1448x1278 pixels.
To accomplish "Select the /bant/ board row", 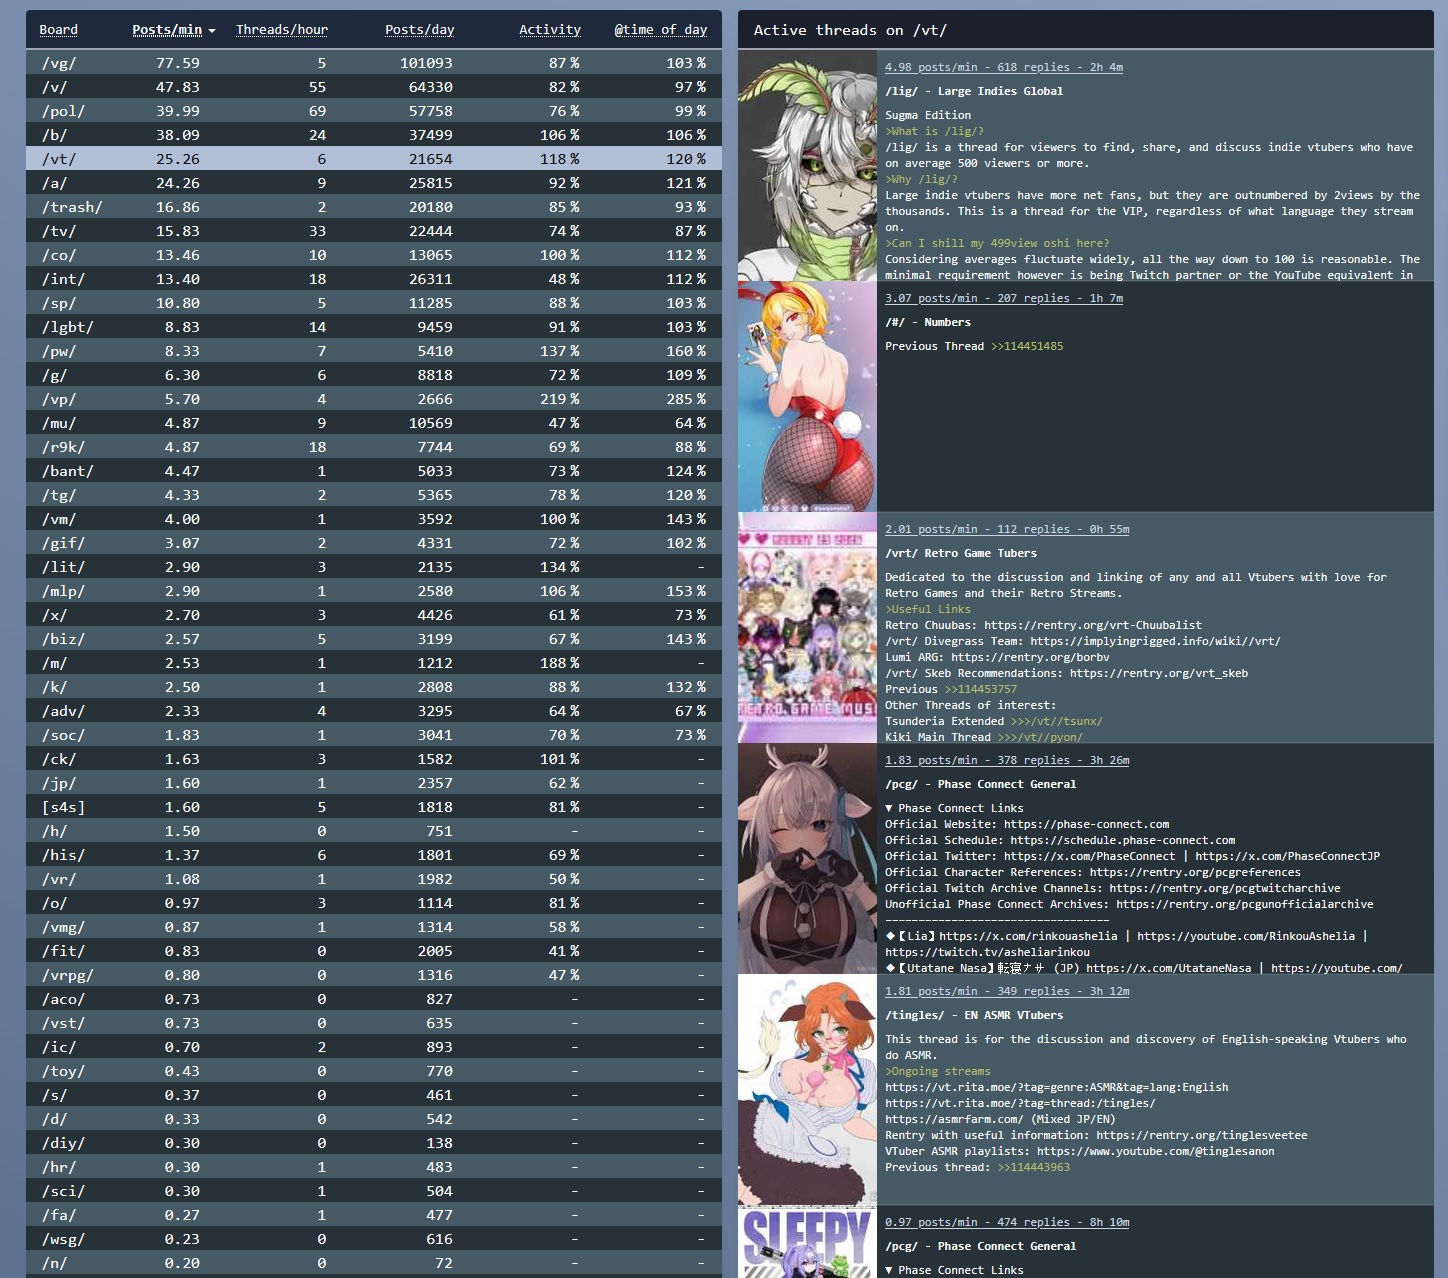I will click(x=374, y=471).
